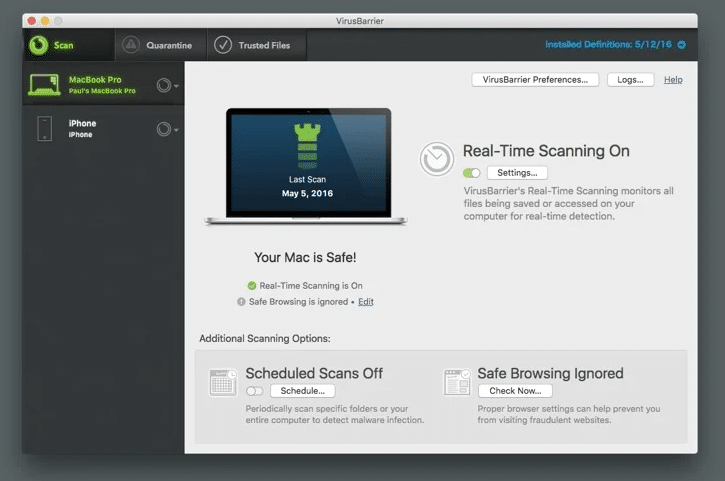Click the Safe Browsing page icon
Image resolution: width=725 pixels, height=481 pixels.
click(x=457, y=382)
